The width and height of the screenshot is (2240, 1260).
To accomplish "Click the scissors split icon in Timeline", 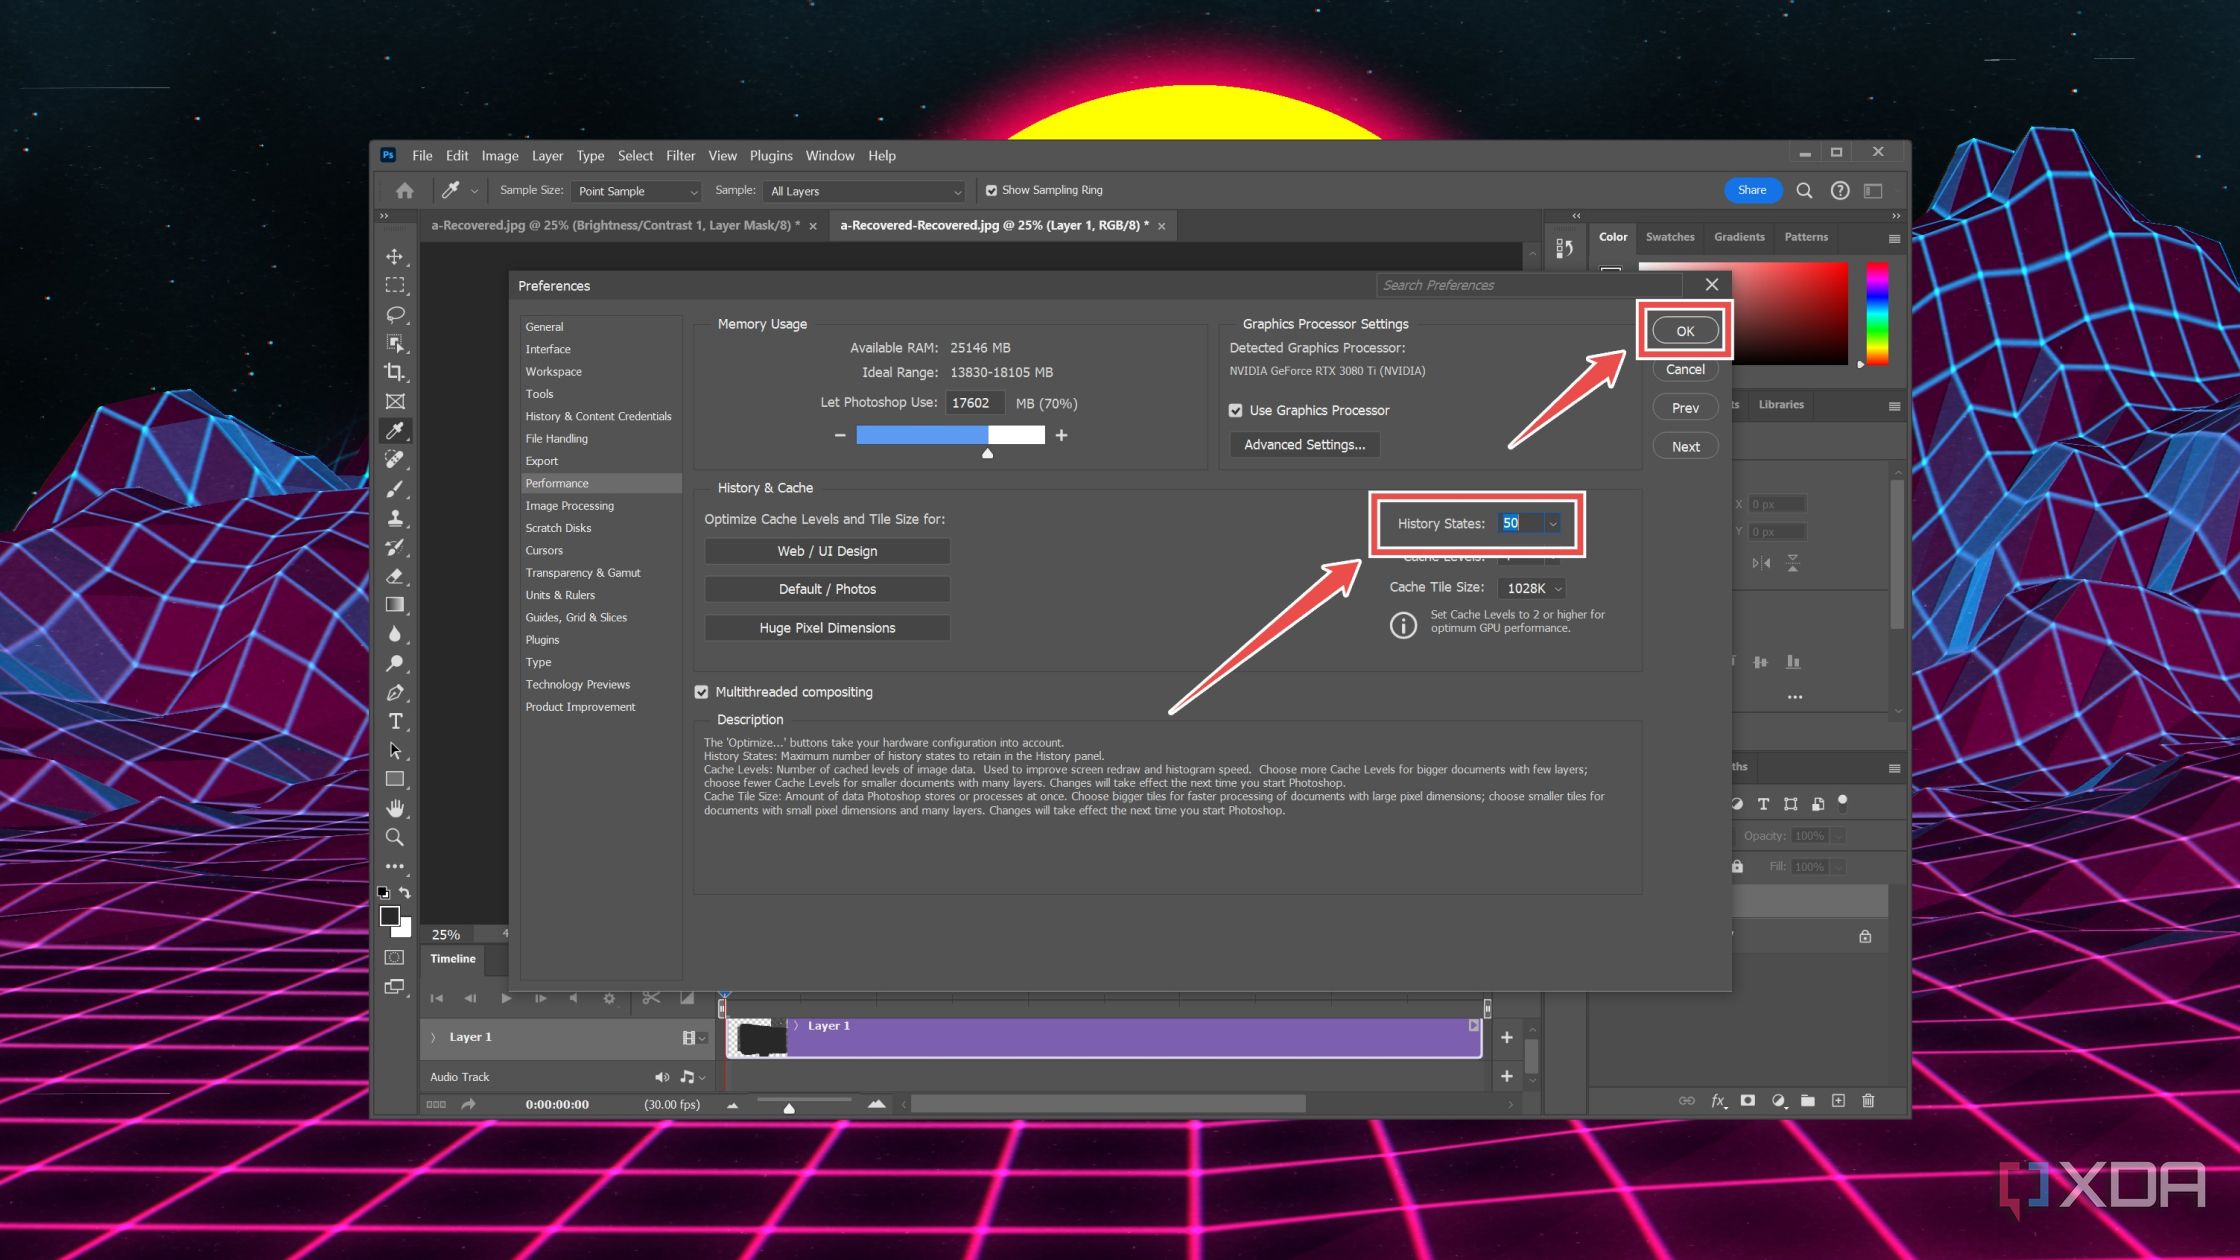I will pos(651,998).
